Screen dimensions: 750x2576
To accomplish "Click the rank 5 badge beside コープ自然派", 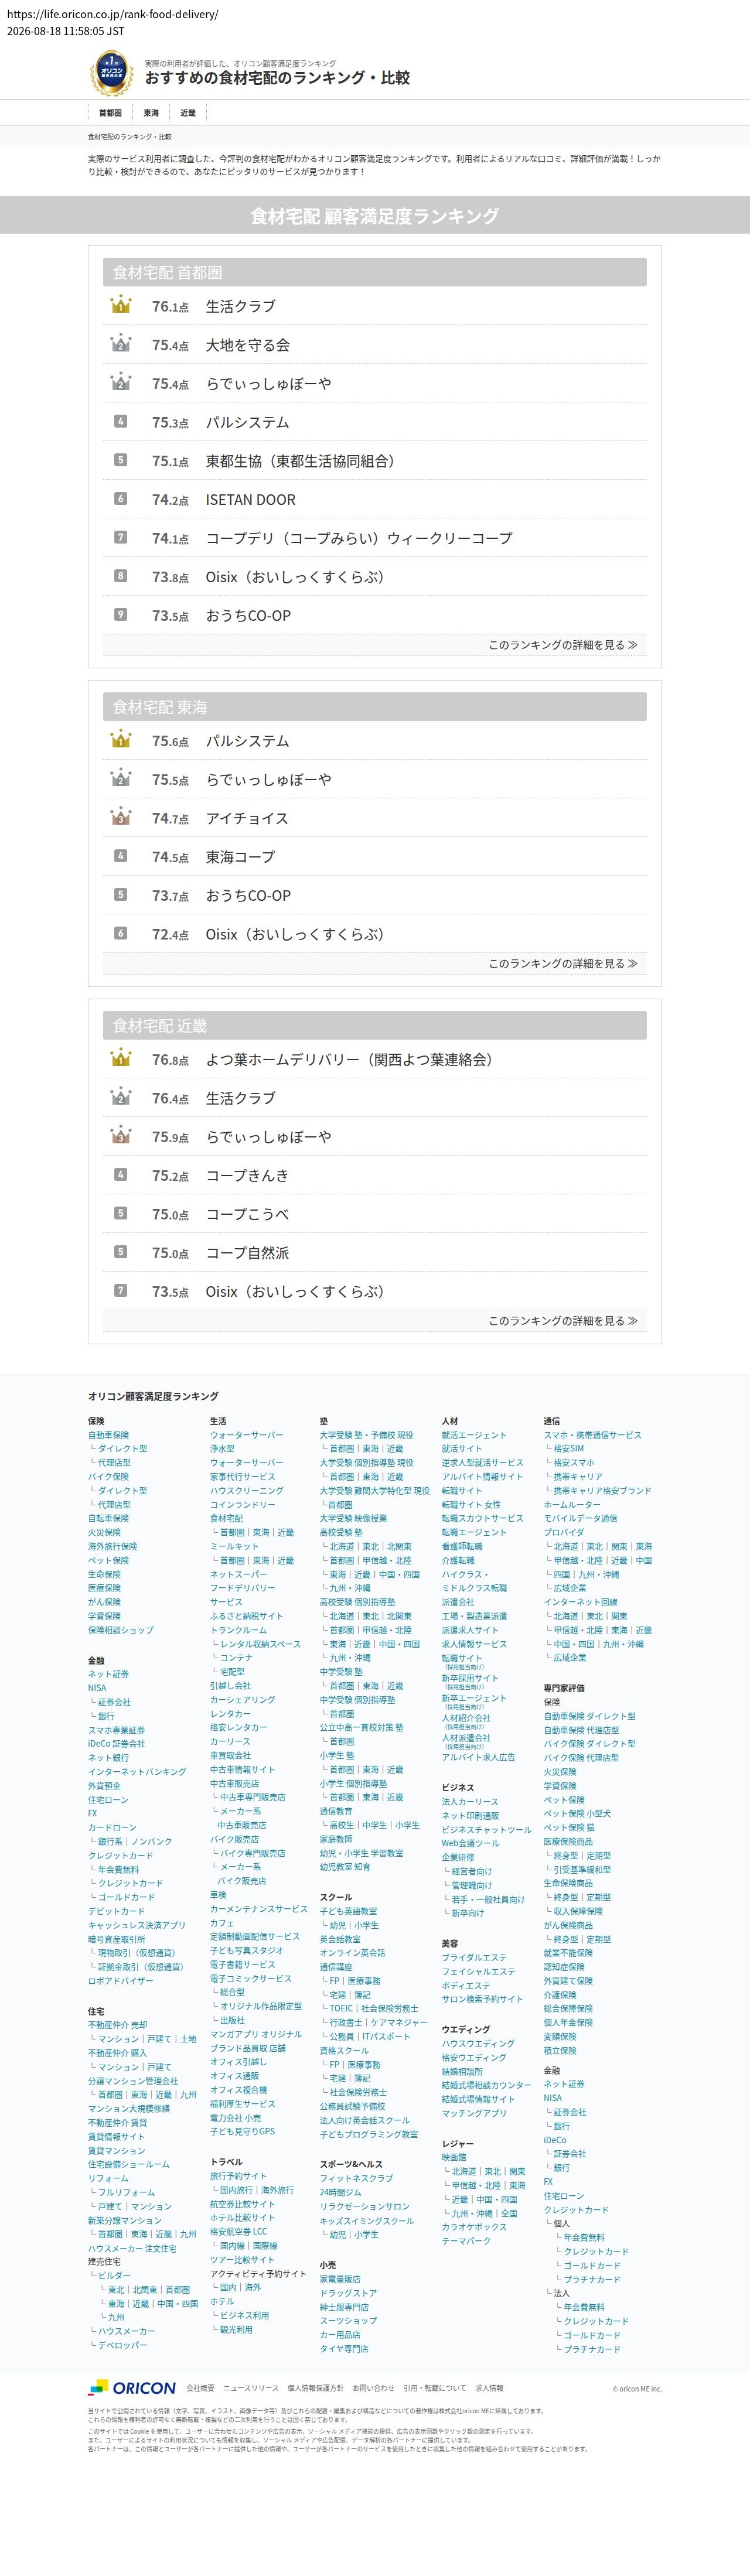I will [x=120, y=1252].
